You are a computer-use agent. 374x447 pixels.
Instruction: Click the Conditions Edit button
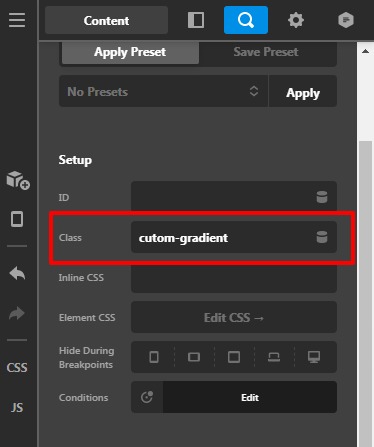250,397
